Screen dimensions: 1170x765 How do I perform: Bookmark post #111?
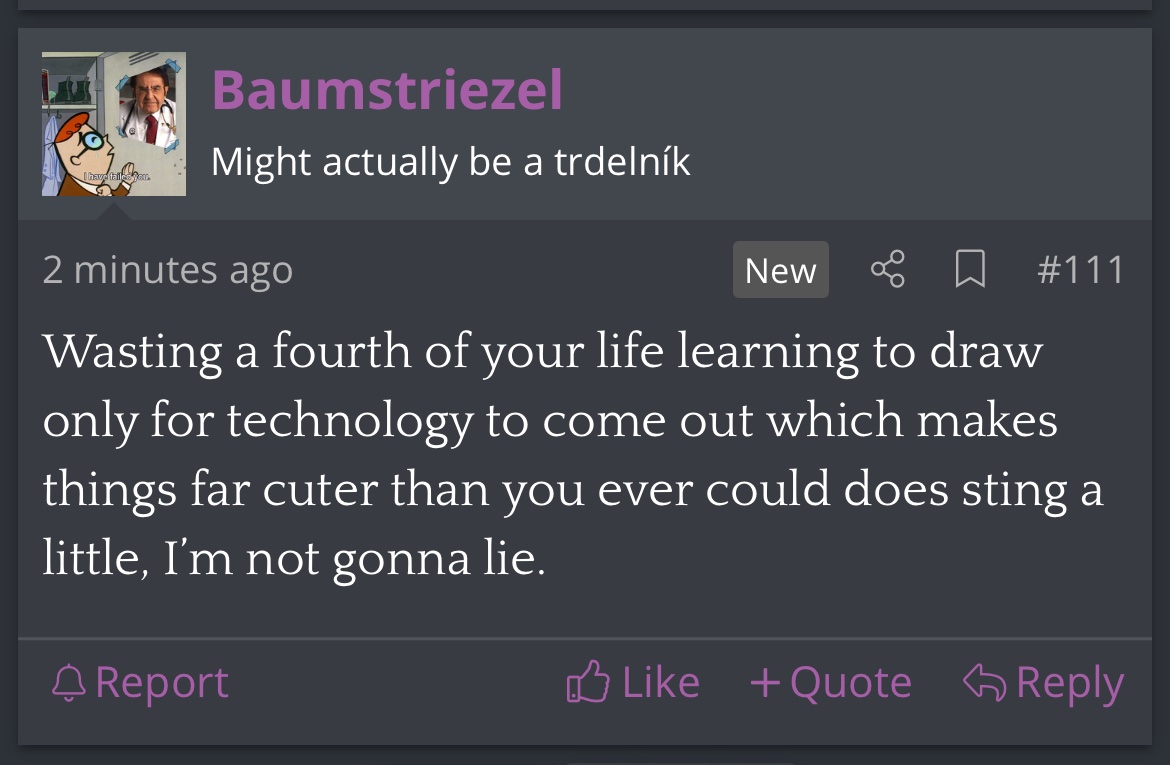click(x=969, y=270)
